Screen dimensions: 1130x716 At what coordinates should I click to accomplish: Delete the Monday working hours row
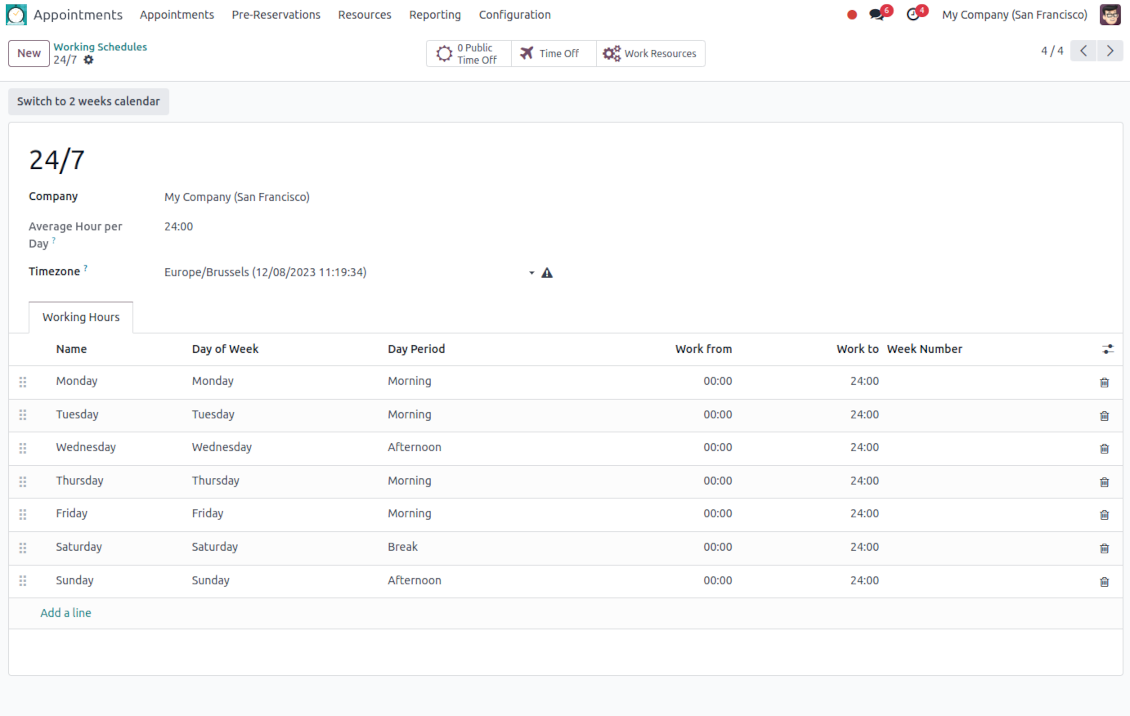(1104, 382)
